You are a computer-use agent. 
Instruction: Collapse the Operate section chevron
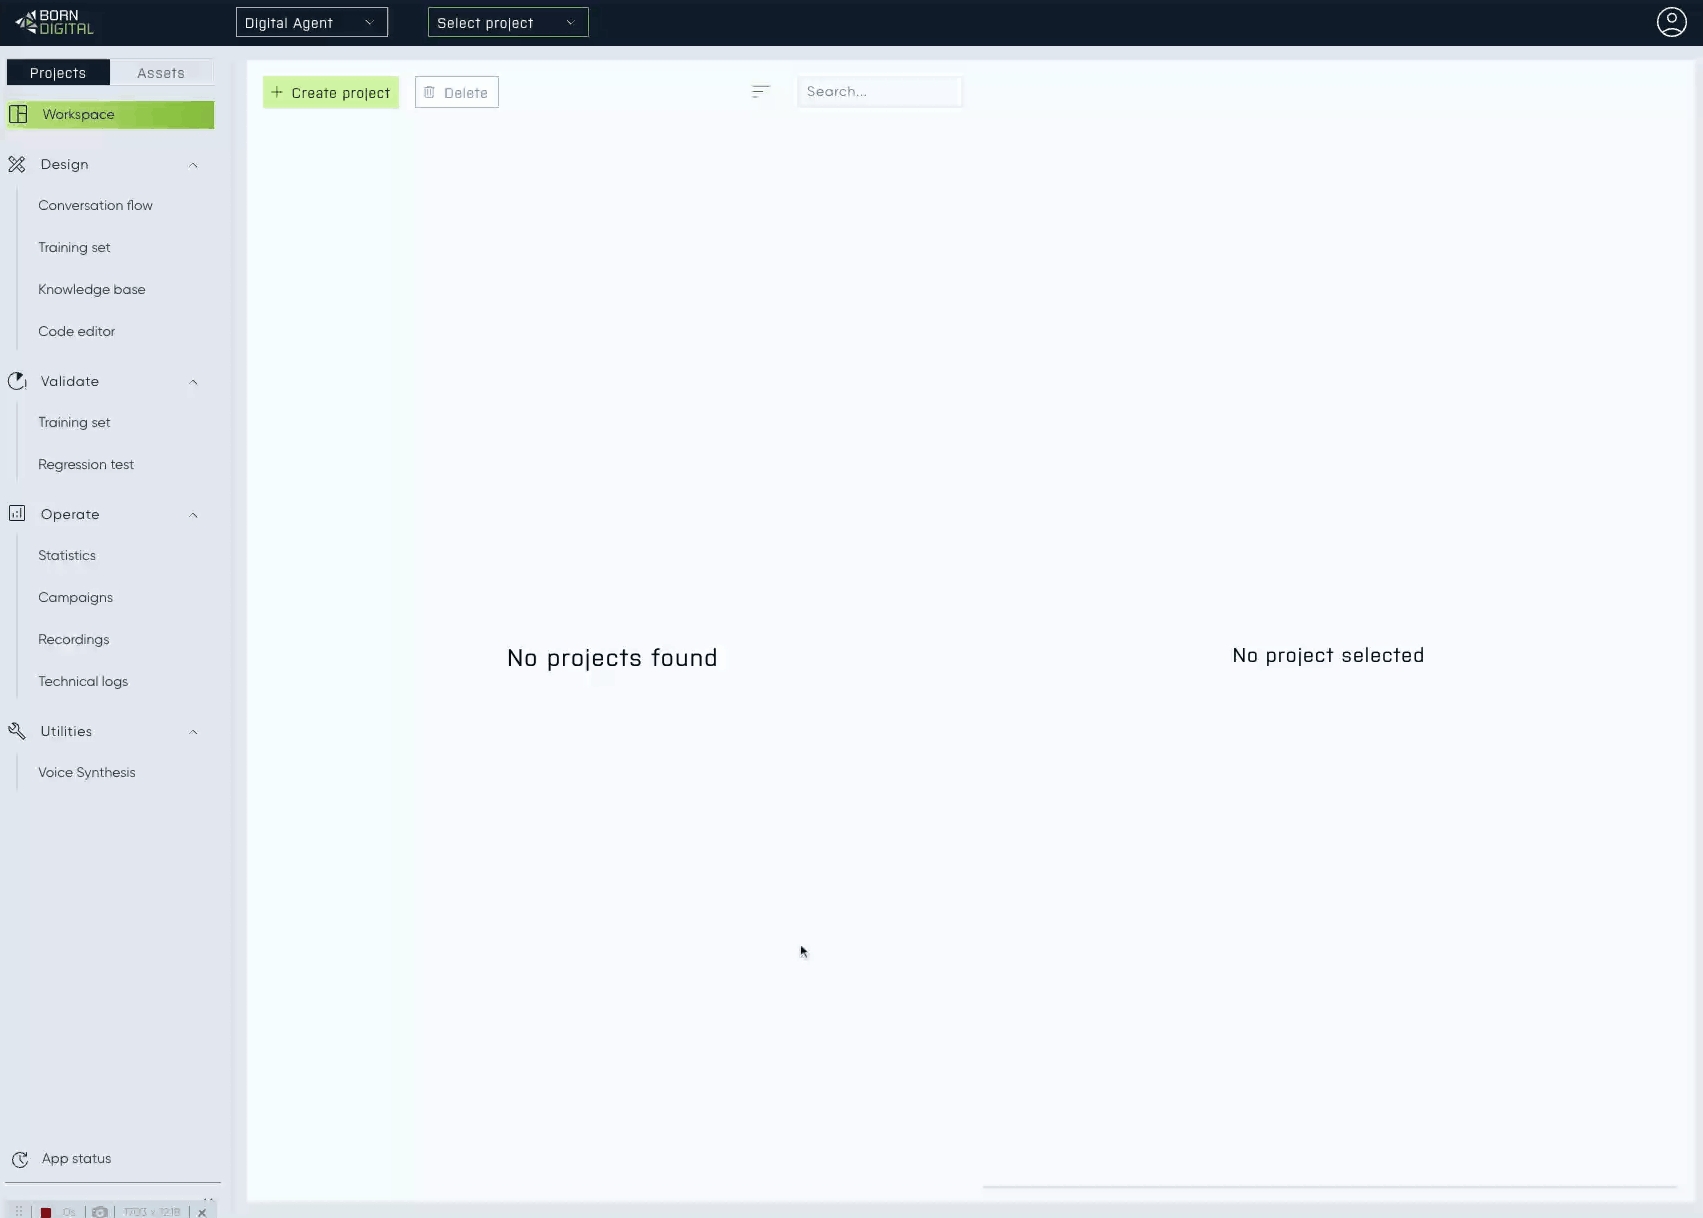click(x=193, y=515)
